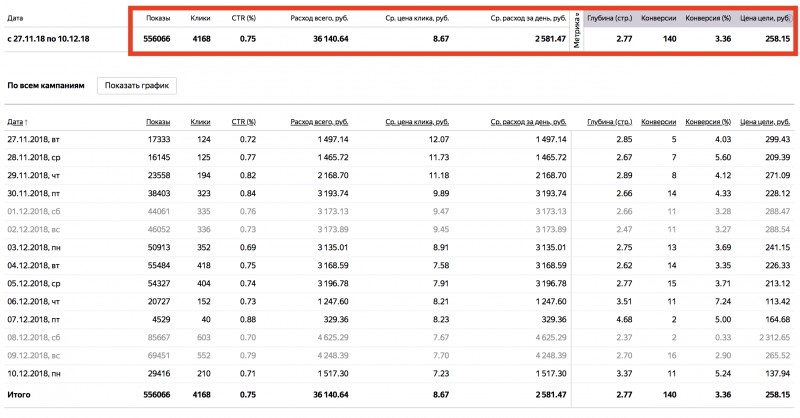800x418 pixels.
Task: Click the Итого totals row label
Action: click(x=20, y=397)
